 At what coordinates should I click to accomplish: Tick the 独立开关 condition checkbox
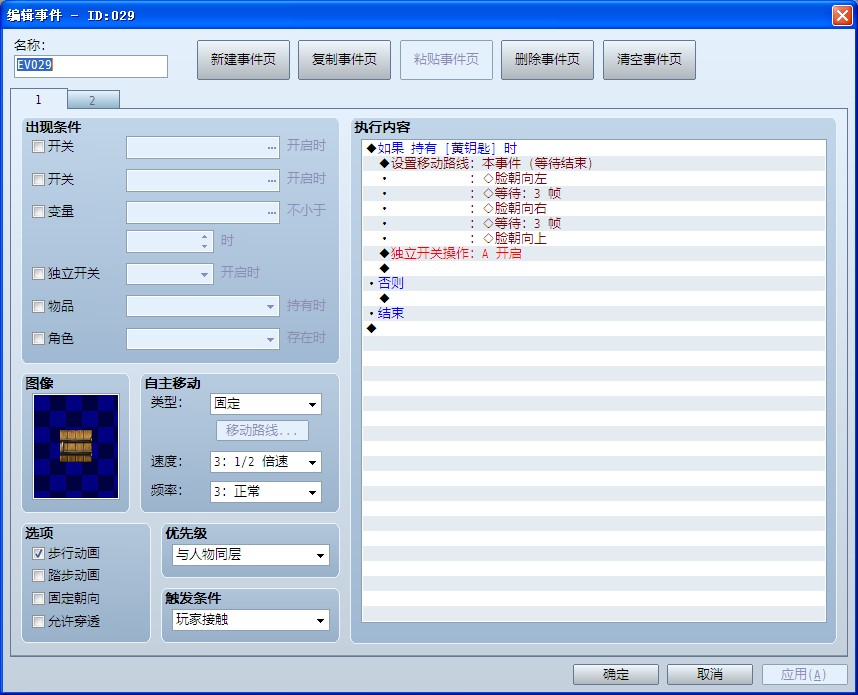[x=38, y=274]
